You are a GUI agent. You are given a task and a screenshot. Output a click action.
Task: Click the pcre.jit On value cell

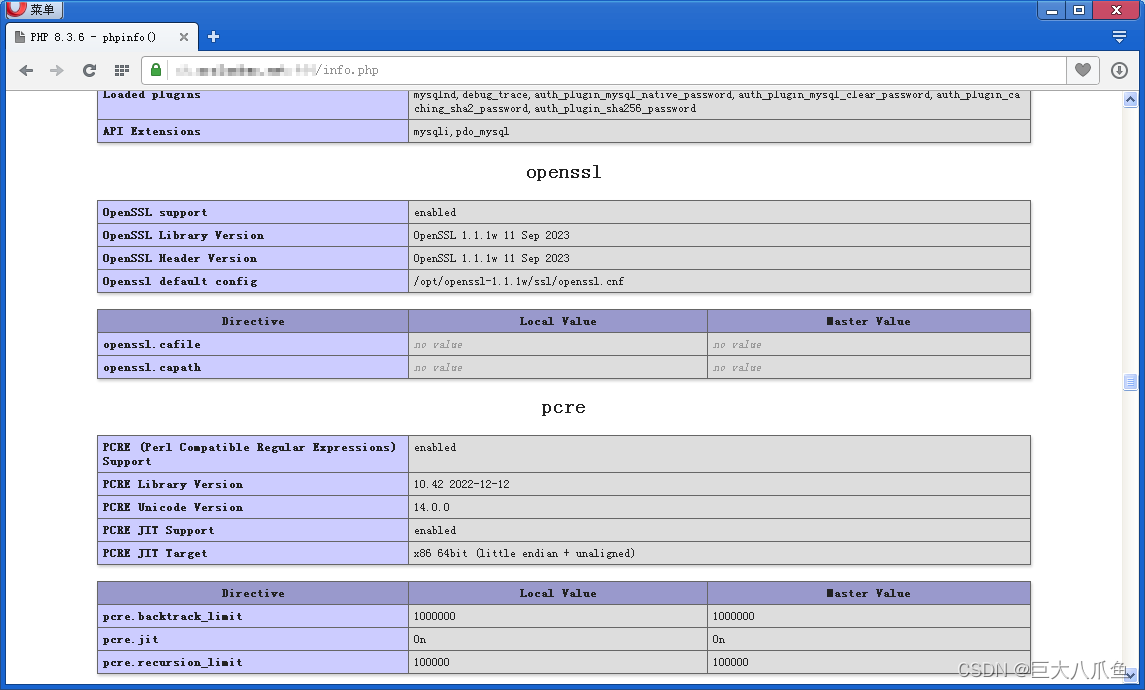point(556,639)
